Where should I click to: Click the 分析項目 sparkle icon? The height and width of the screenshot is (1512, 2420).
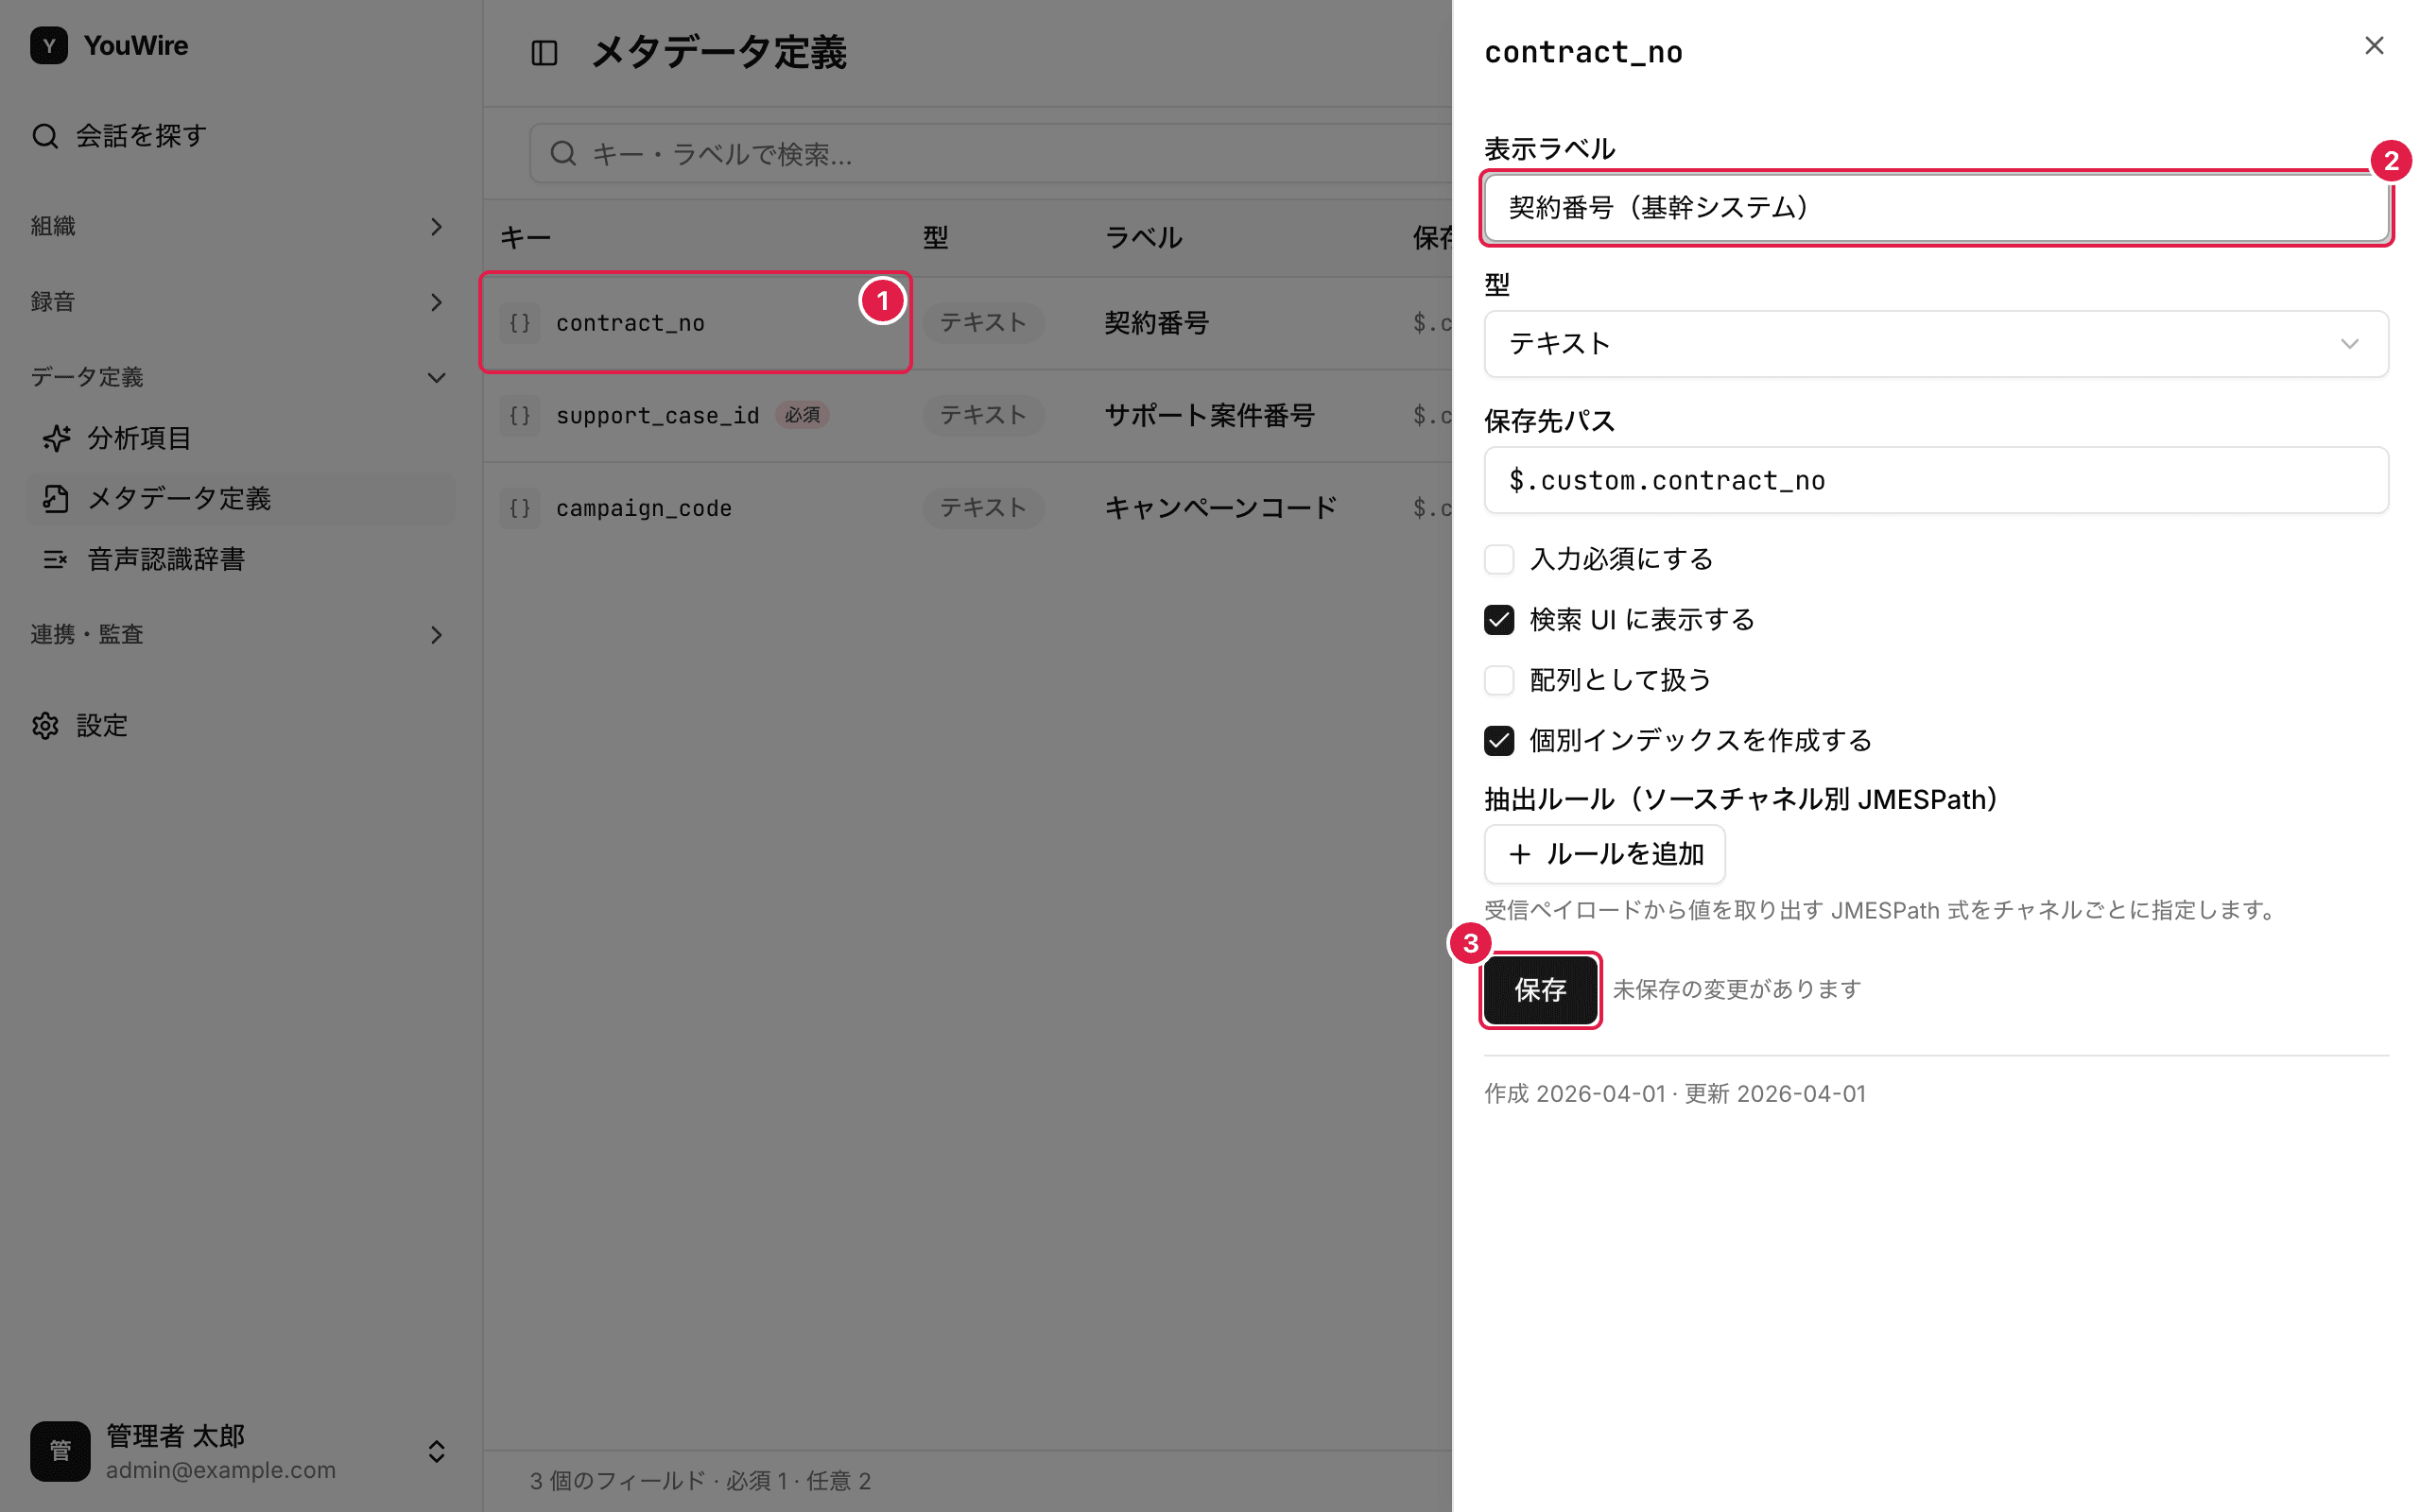click(x=56, y=438)
